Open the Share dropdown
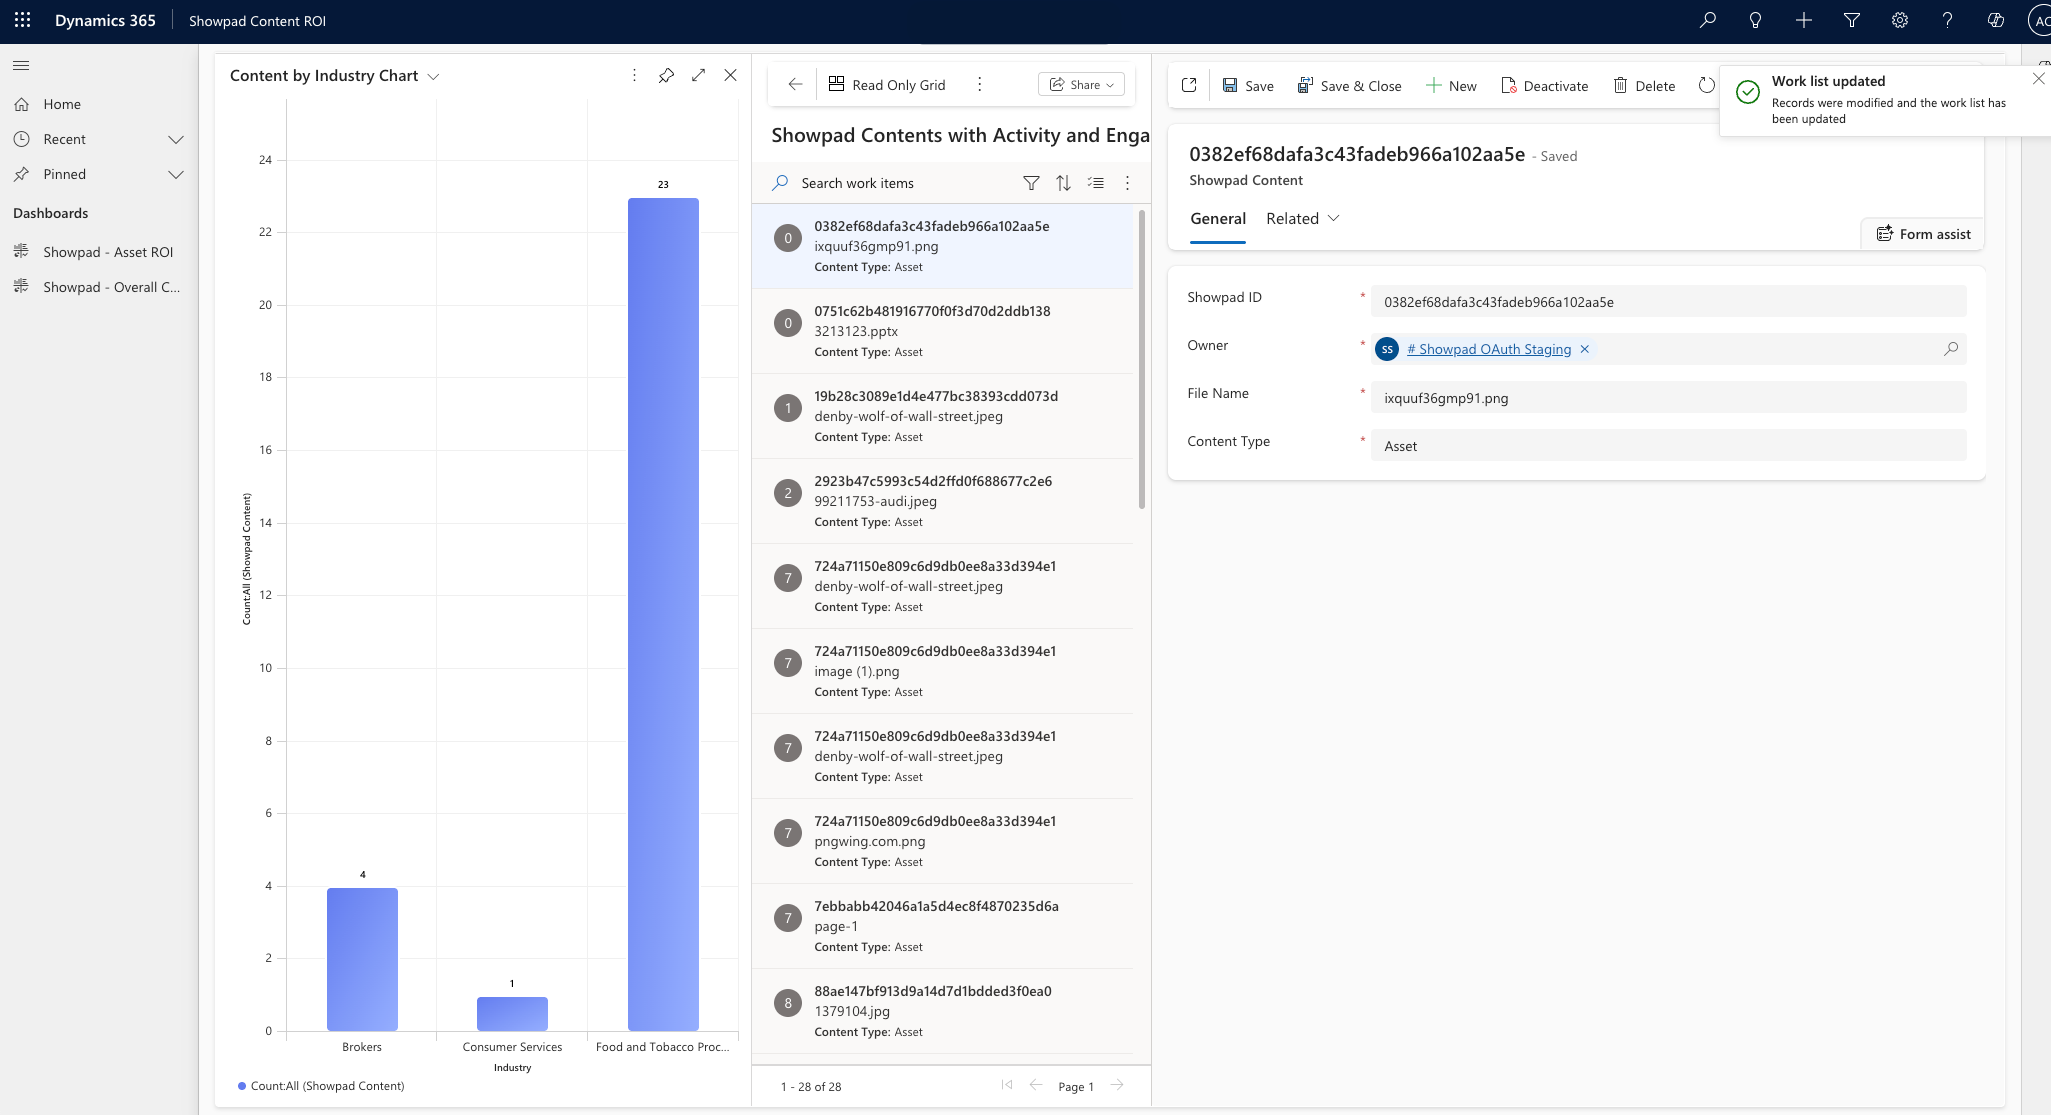Viewport: 2051px width, 1115px height. 1081,85
